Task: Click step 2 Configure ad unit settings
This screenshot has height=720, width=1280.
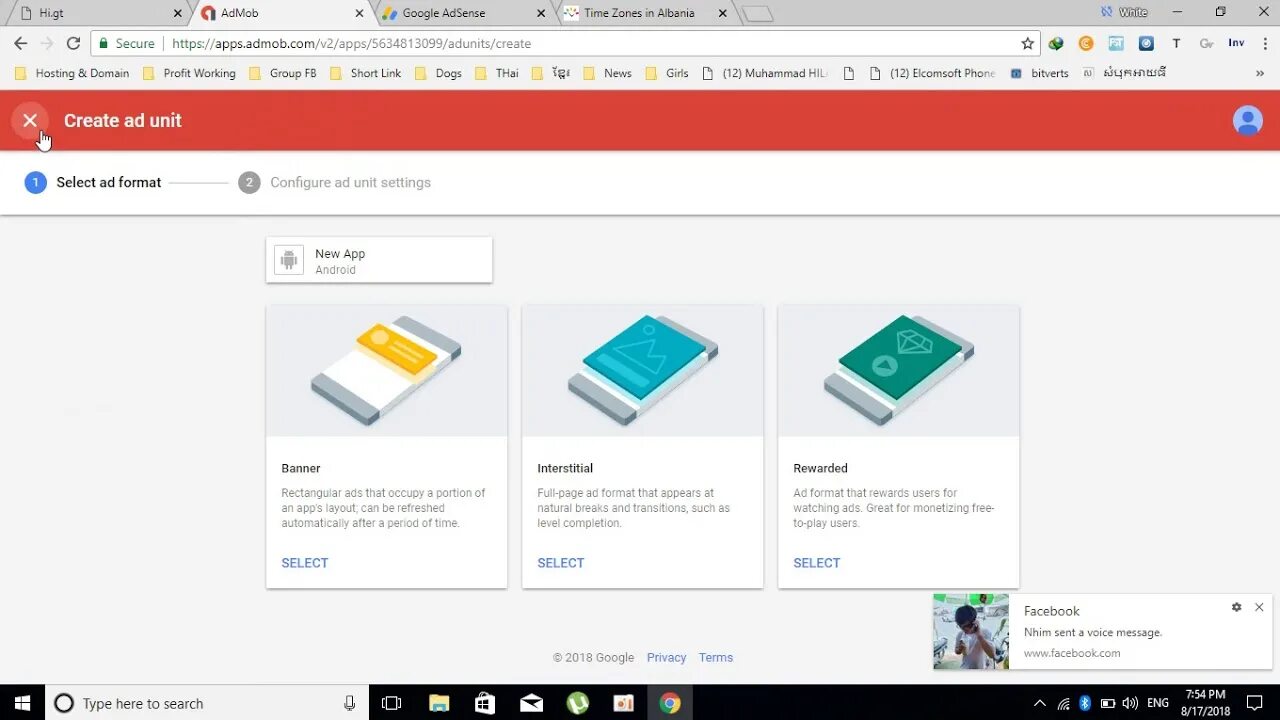Action: pyautogui.click(x=335, y=182)
